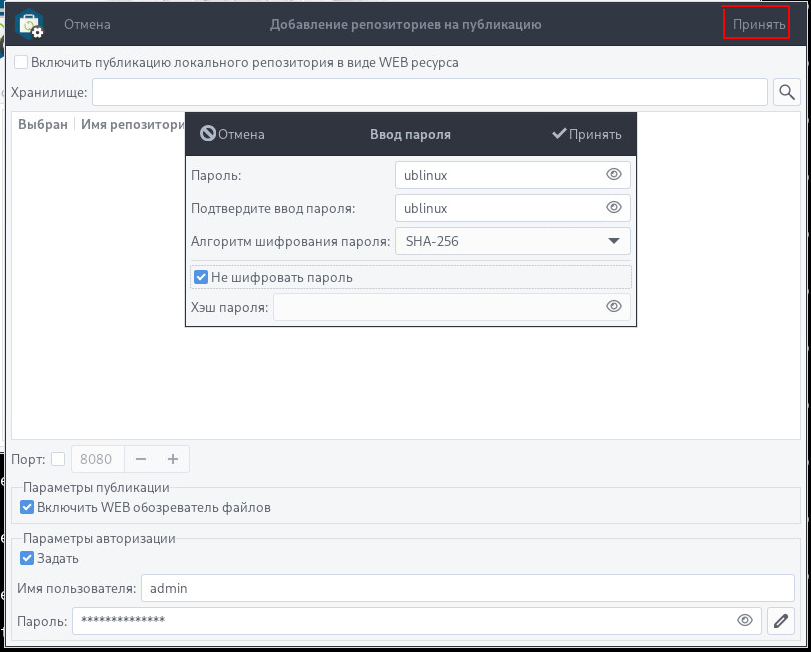
Task: Click the pencil edit password icon
Action: tap(781, 620)
